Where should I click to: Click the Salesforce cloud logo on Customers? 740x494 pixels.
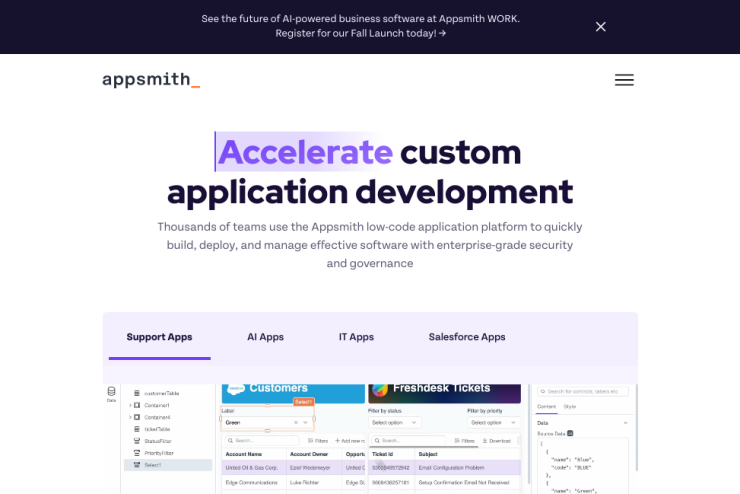pos(235,389)
